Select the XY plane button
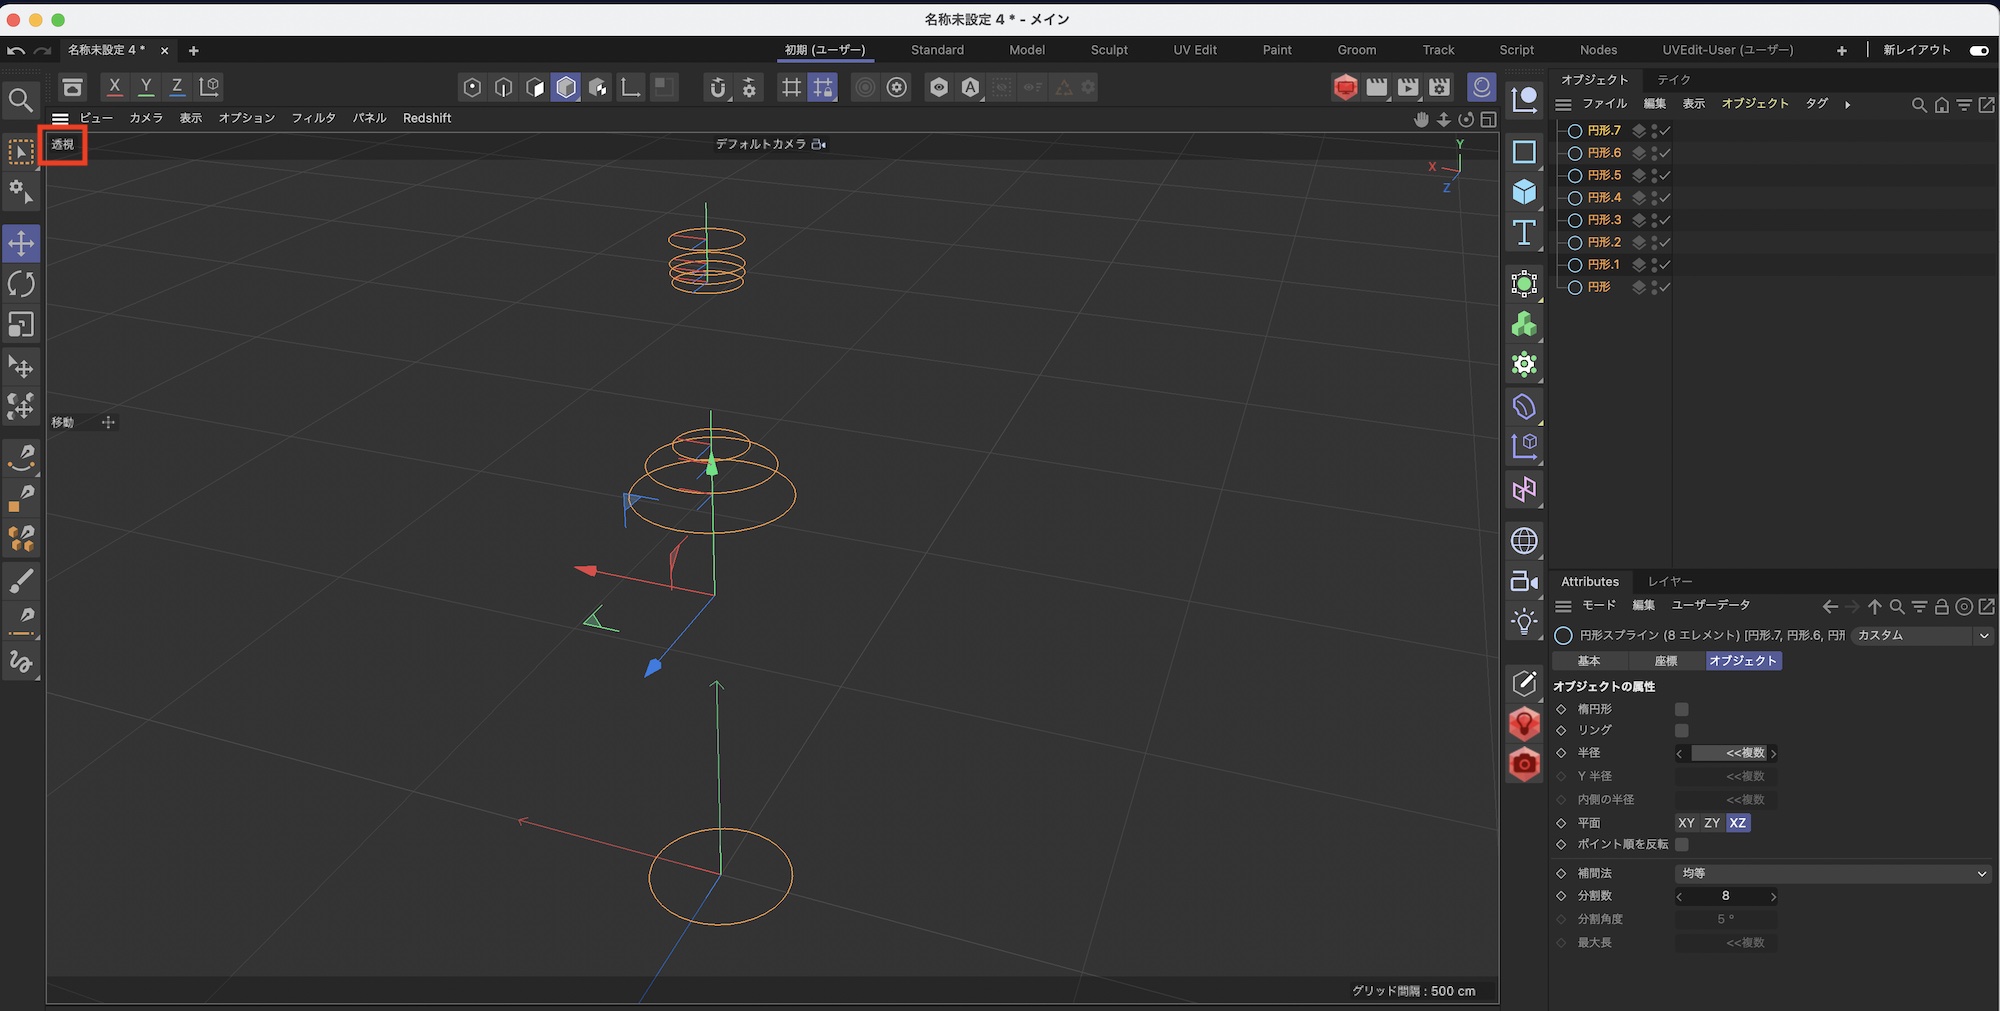 pos(1686,823)
